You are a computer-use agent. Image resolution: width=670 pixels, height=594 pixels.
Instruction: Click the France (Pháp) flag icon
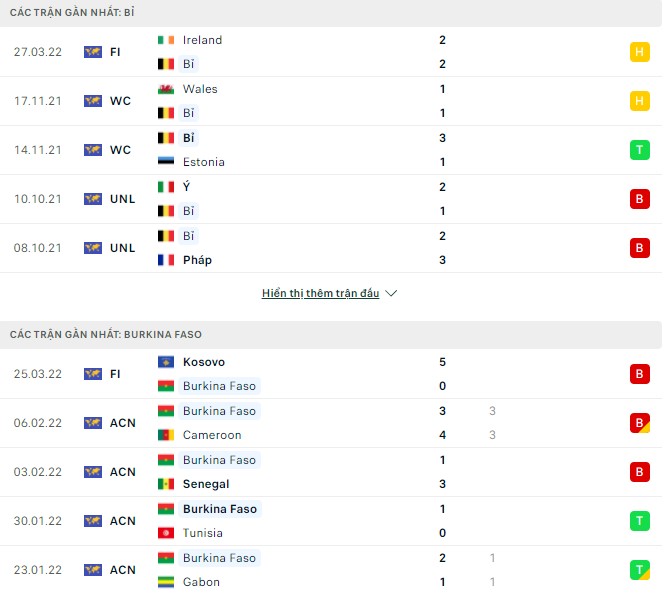(166, 260)
